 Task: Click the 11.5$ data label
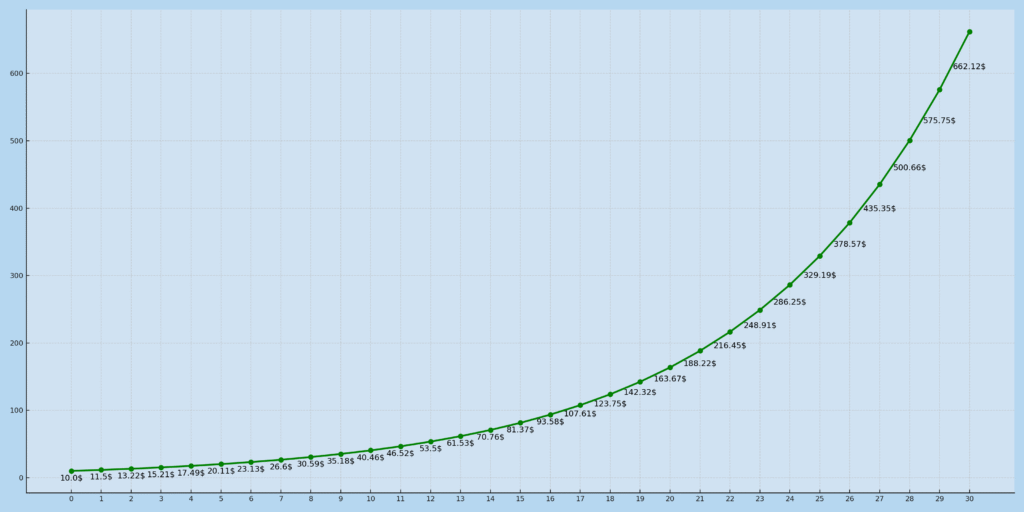click(x=101, y=477)
